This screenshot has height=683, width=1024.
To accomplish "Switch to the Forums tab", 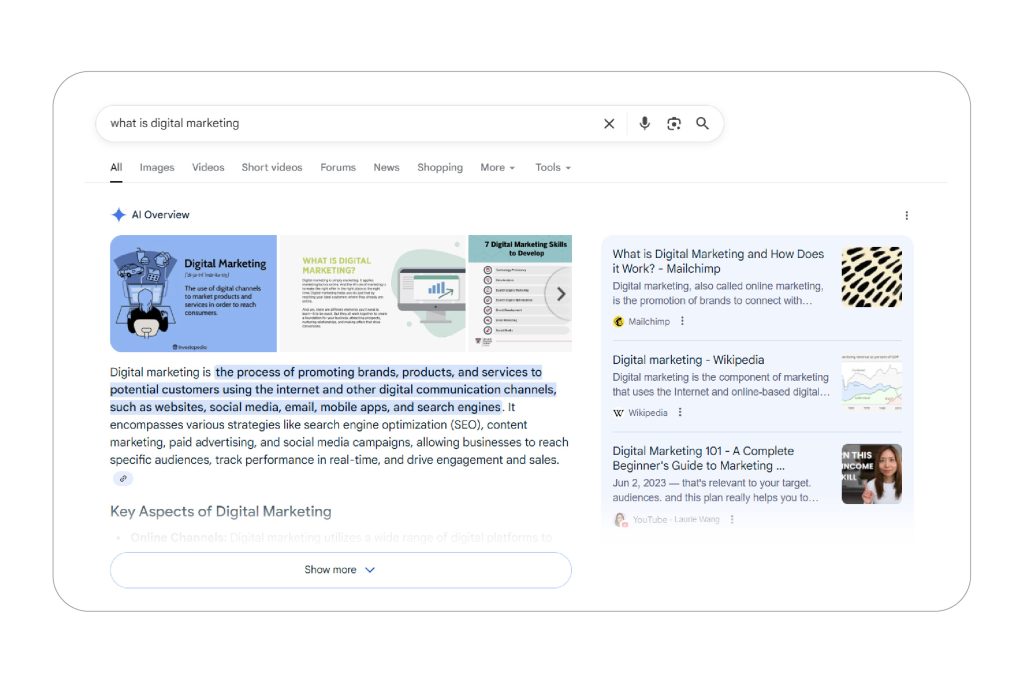I will pyautogui.click(x=338, y=168).
